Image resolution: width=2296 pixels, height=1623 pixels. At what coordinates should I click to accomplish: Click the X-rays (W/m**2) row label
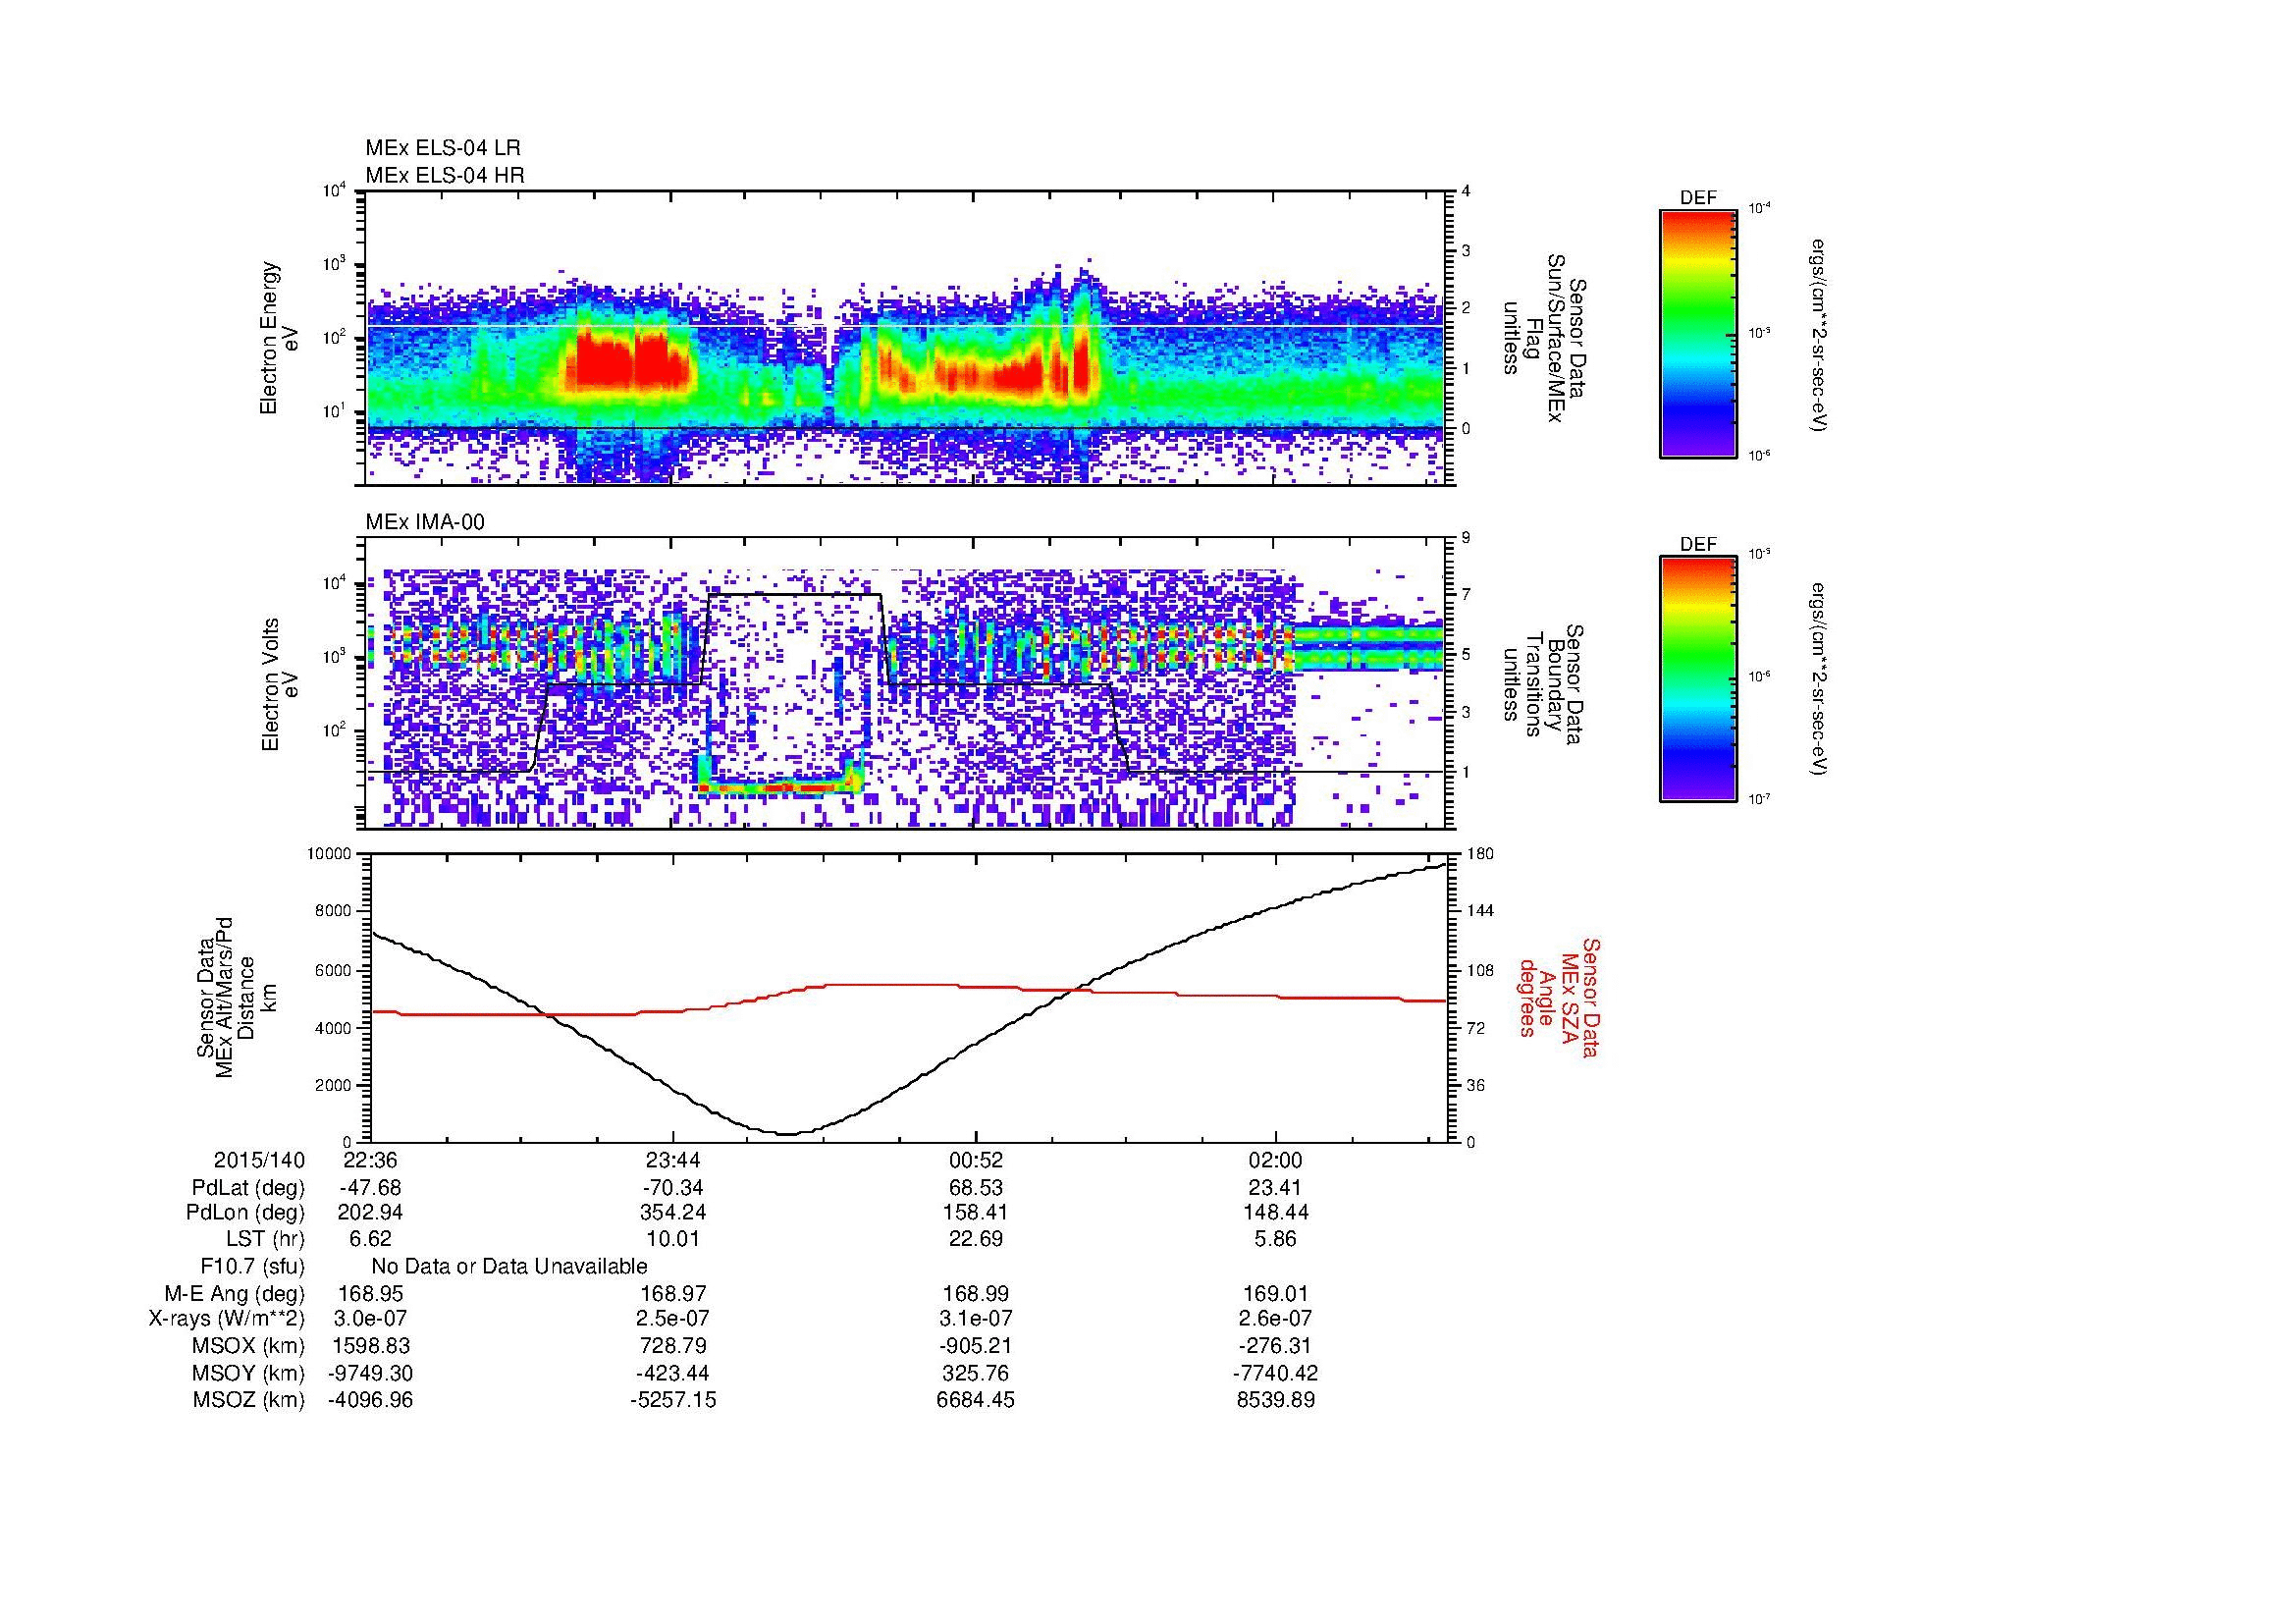[x=226, y=1320]
